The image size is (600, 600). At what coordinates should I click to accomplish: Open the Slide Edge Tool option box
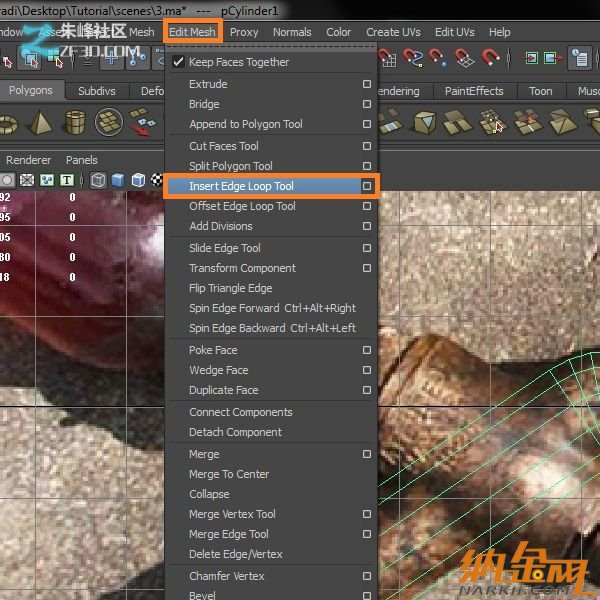[x=367, y=248]
